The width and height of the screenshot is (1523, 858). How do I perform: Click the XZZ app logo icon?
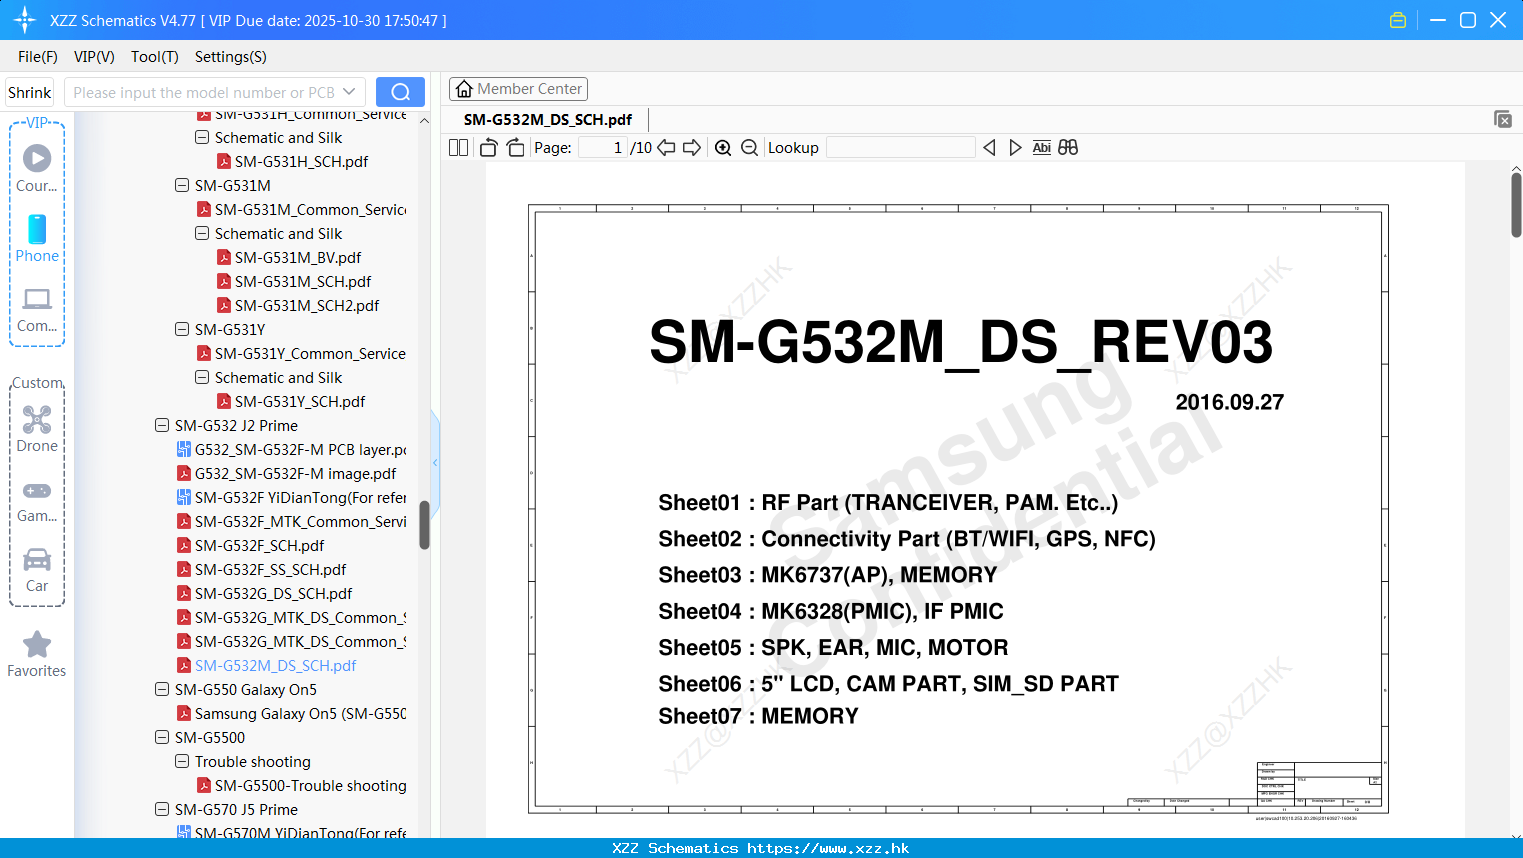click(25, 20)
